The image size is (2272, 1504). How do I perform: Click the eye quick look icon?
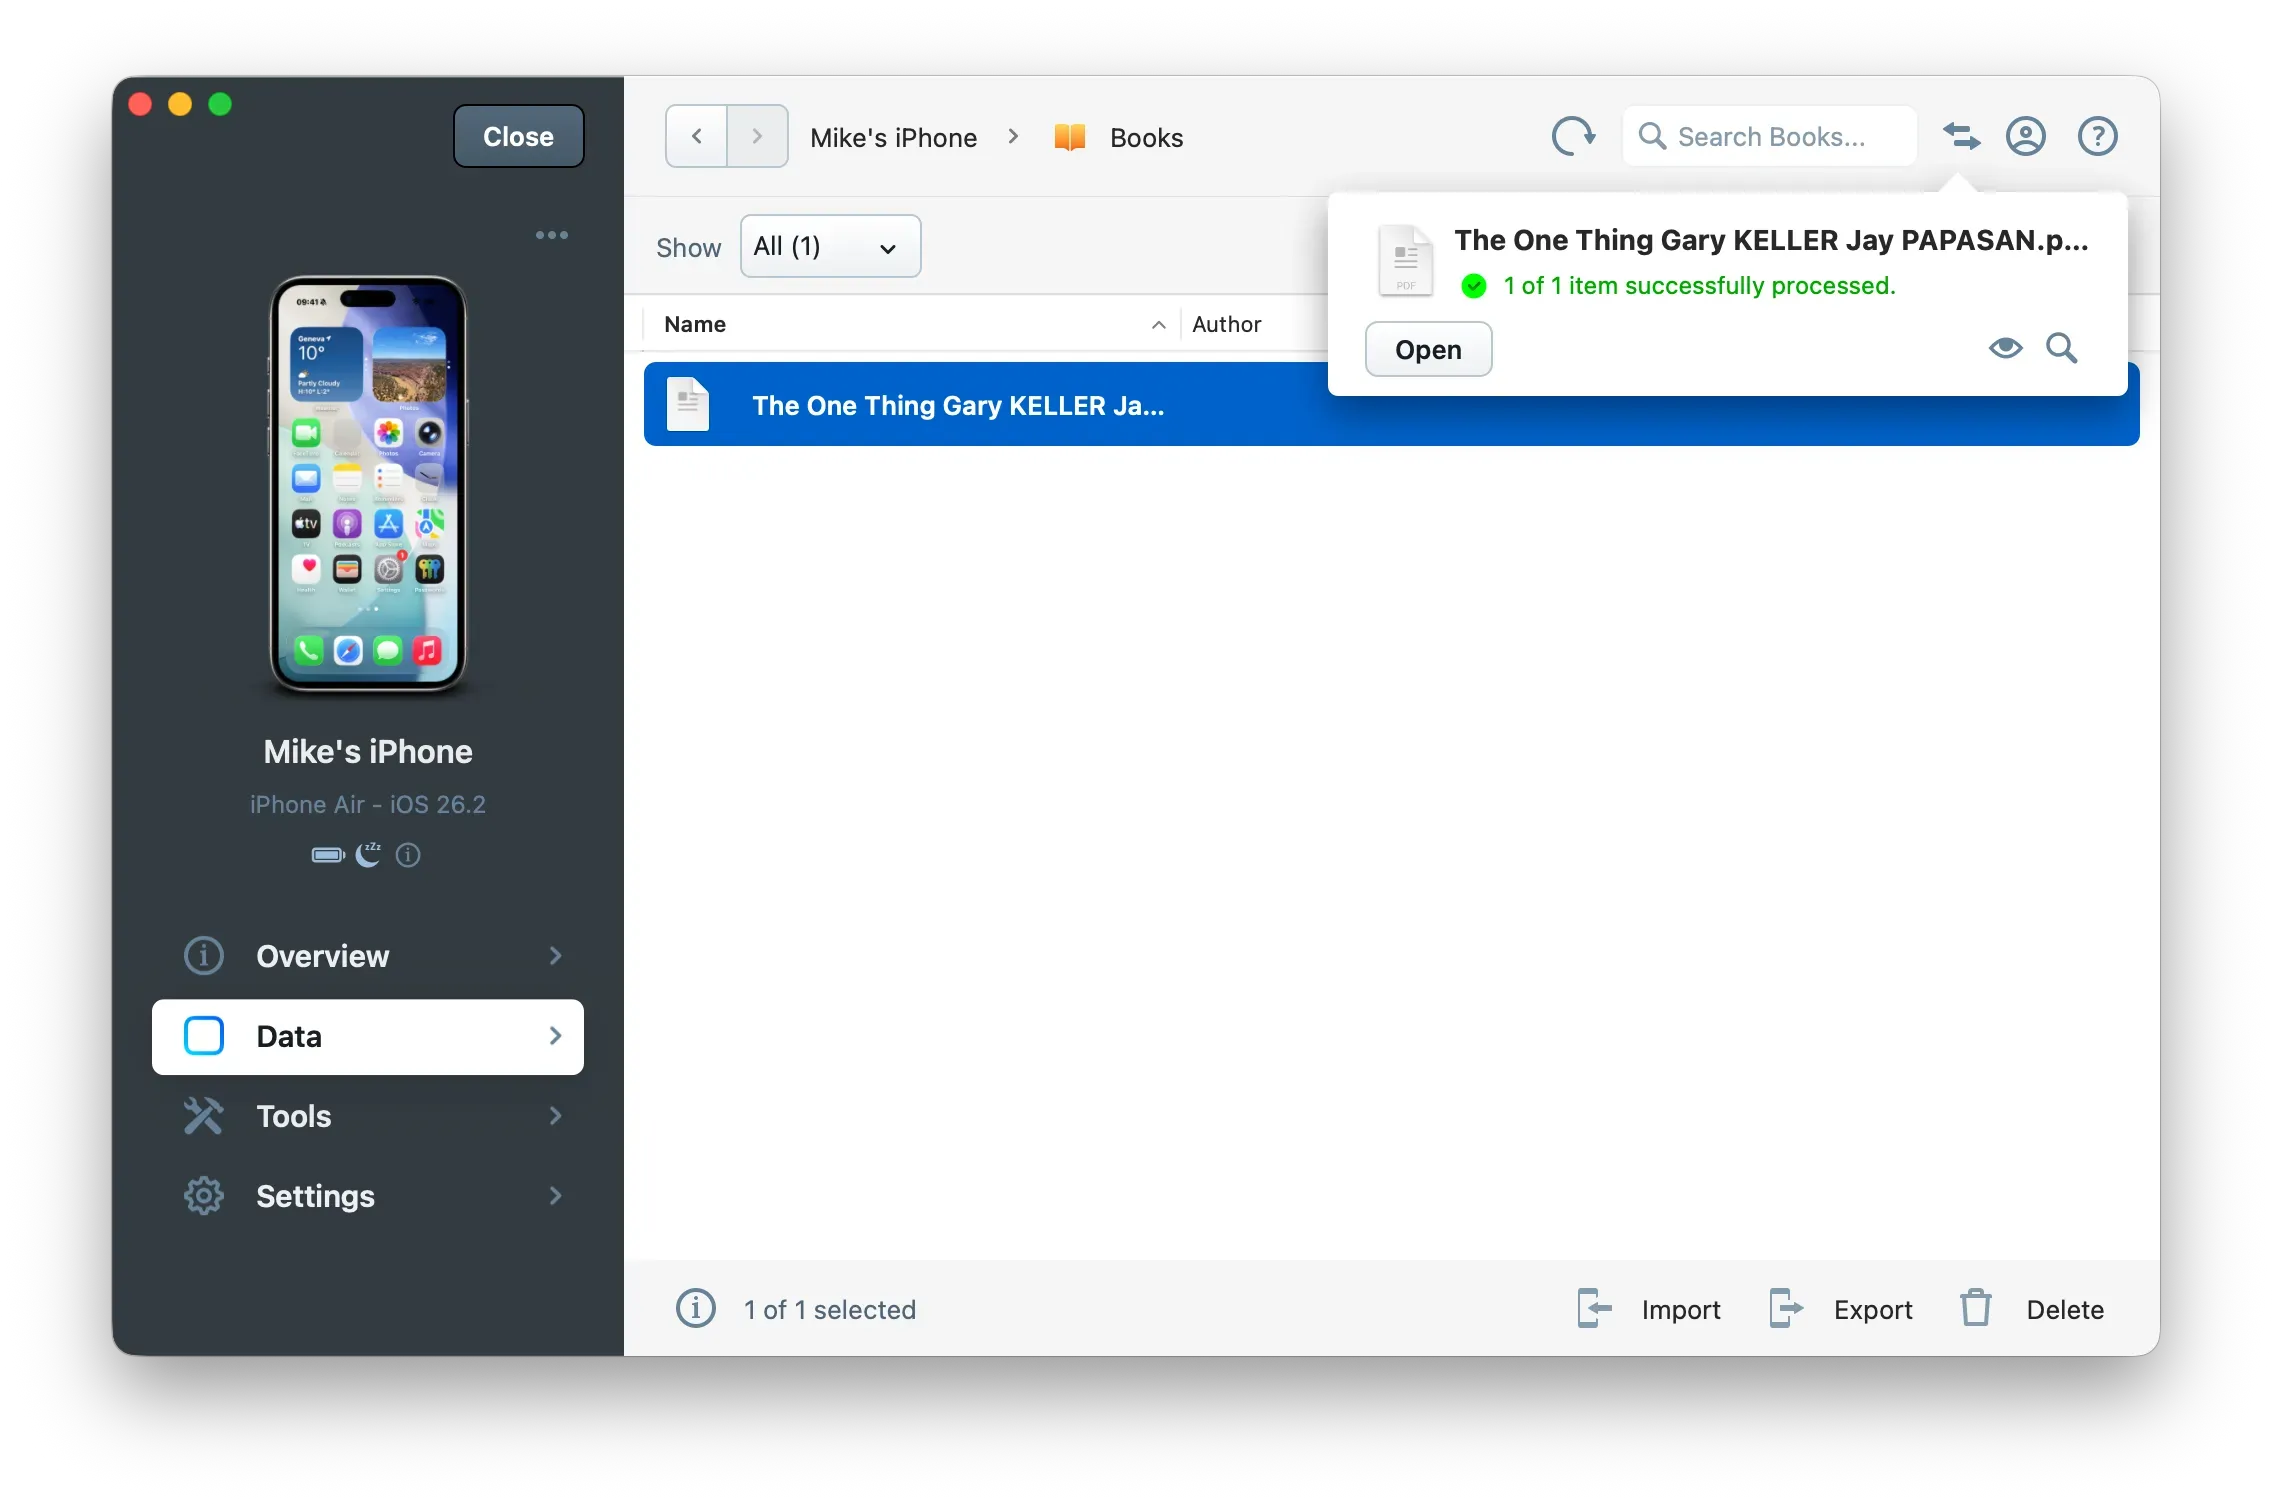point(2005,348)
